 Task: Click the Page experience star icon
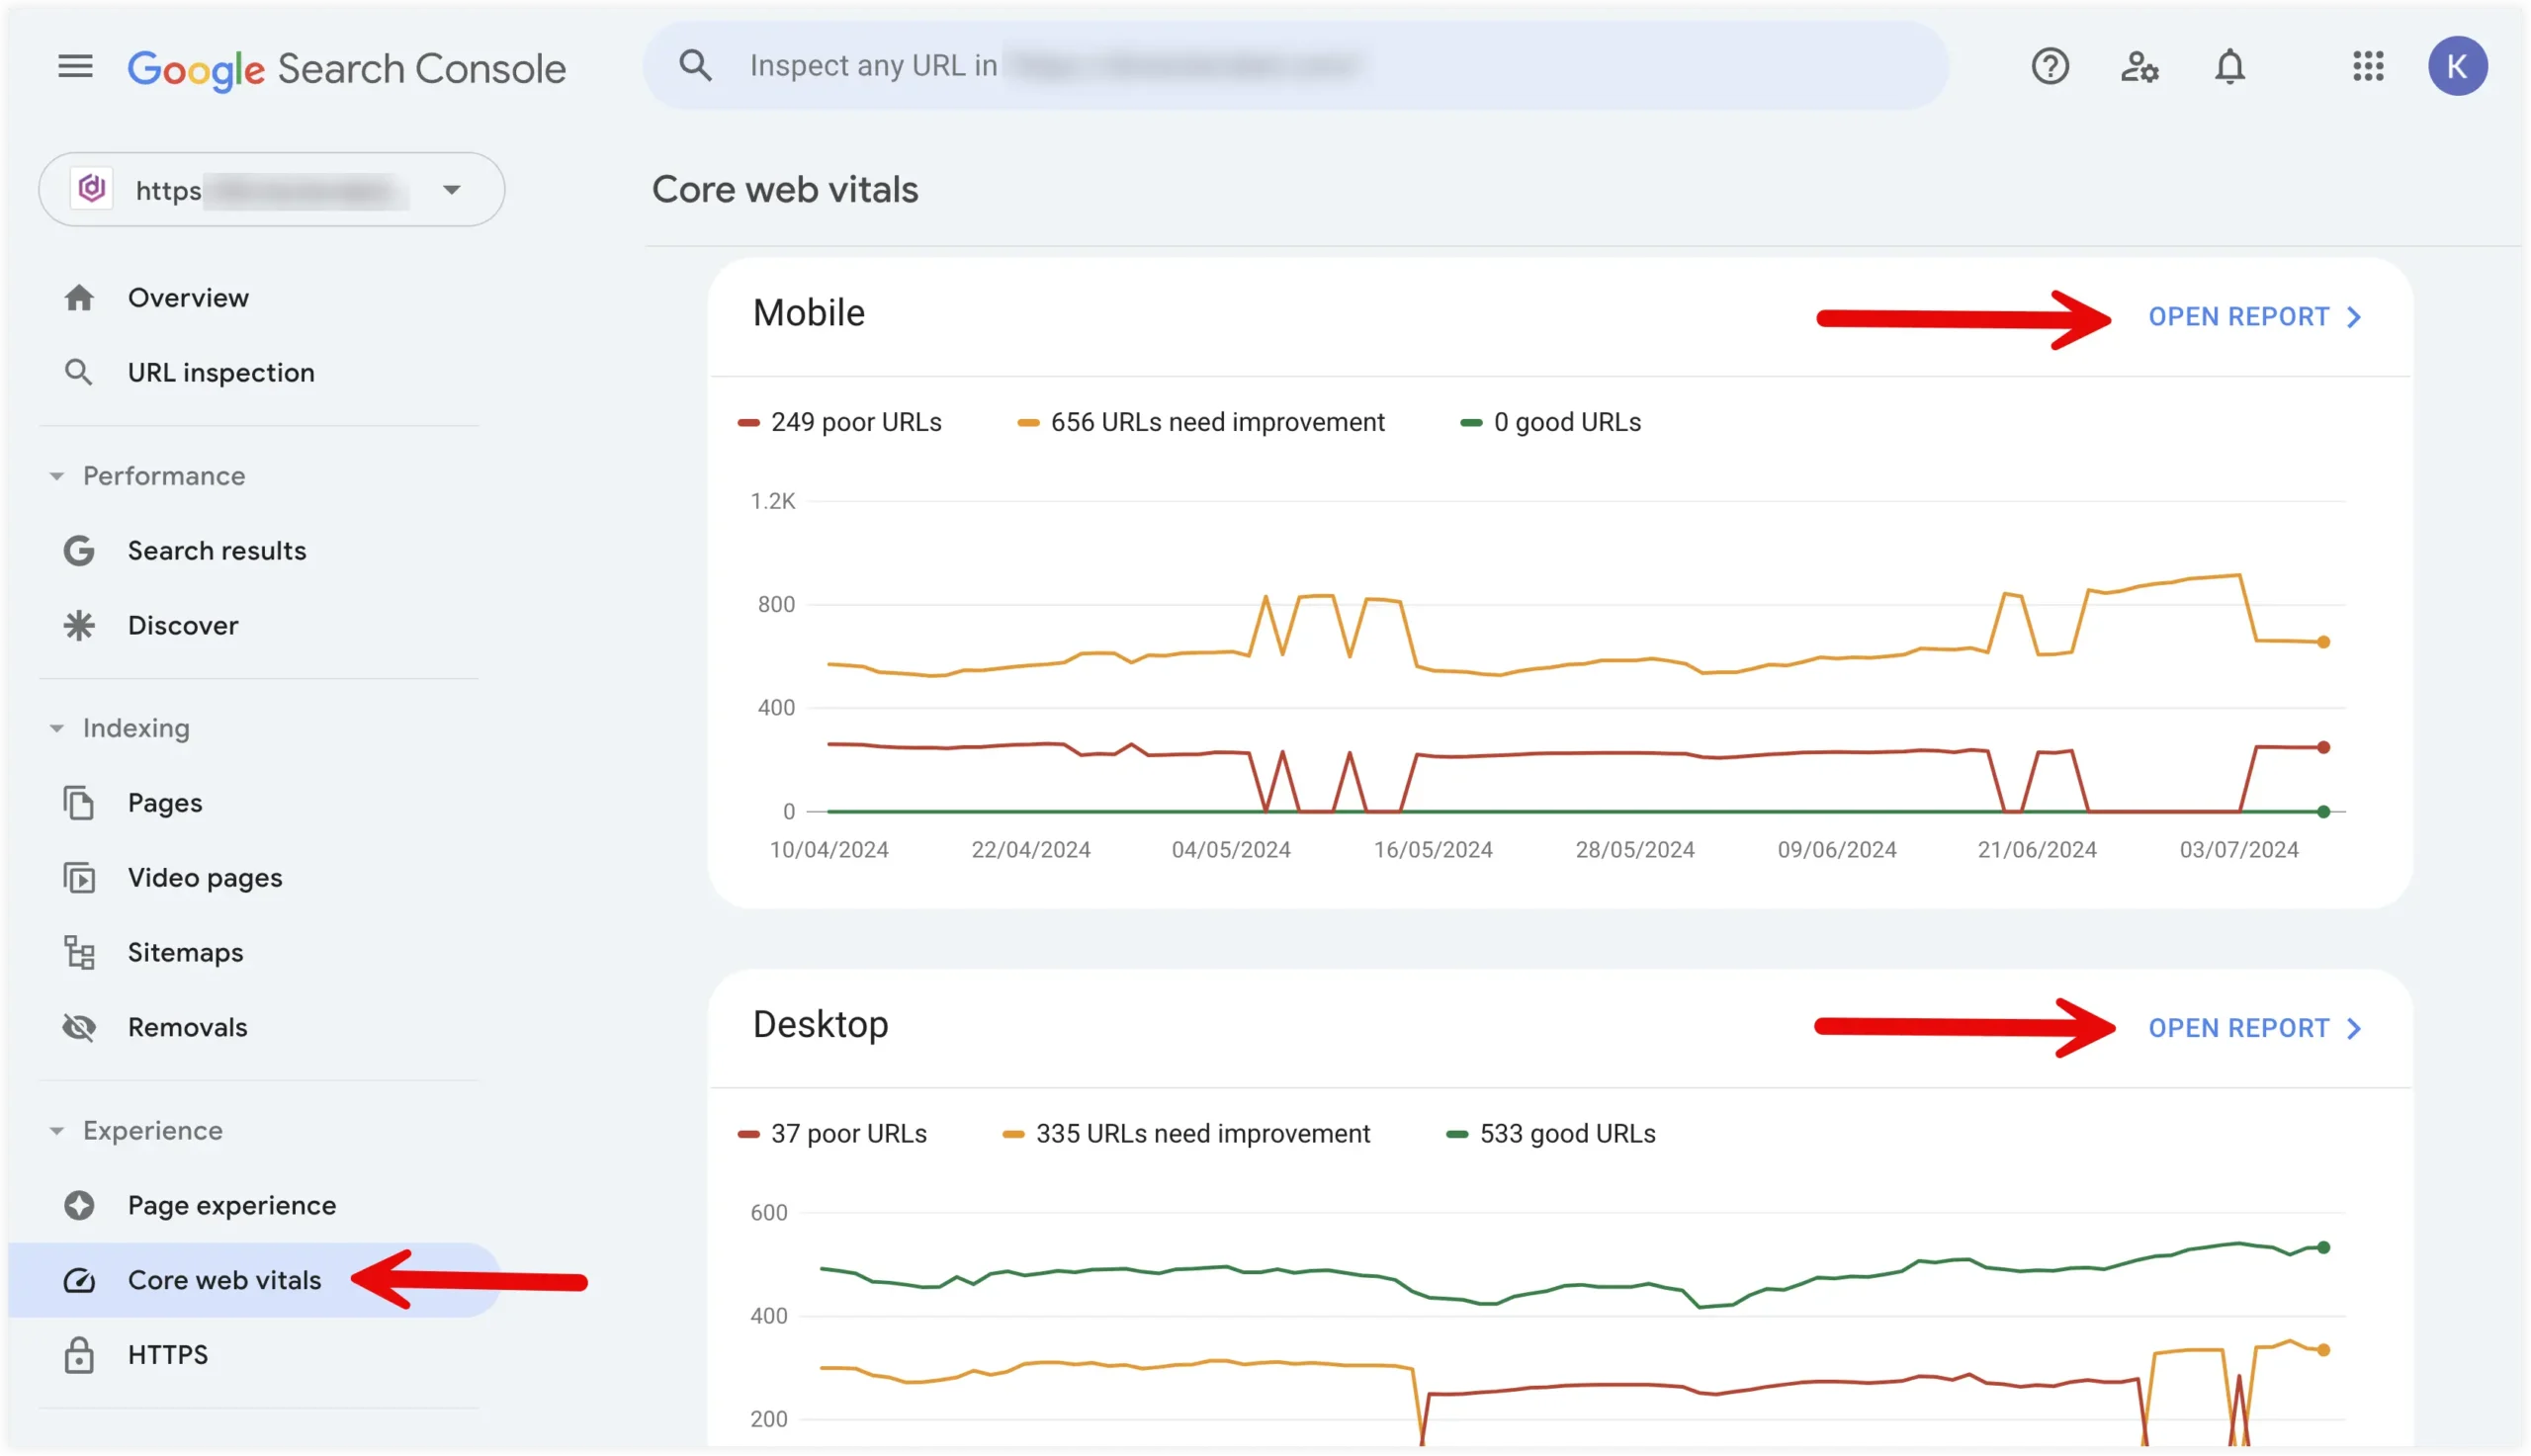79,1206
